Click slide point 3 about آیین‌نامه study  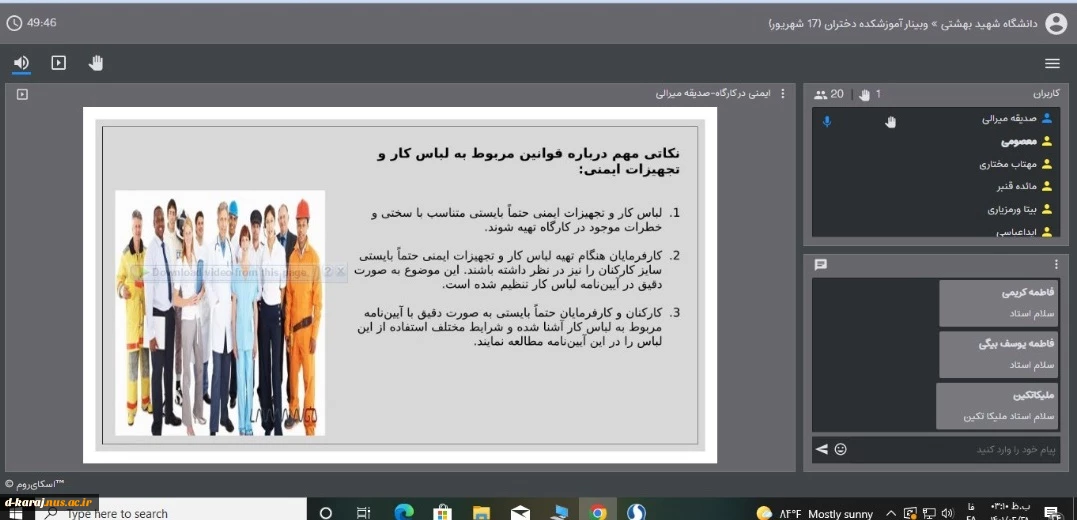click(x=519, y=327)
